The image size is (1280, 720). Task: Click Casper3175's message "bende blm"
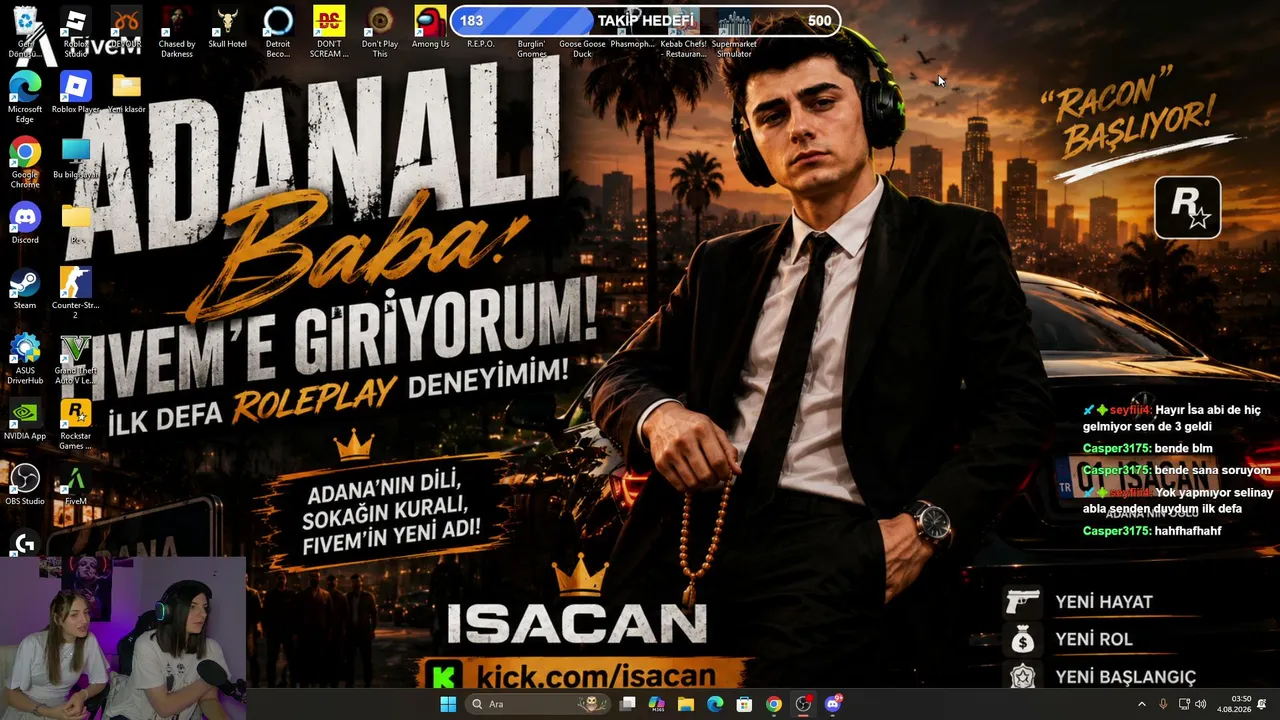coord(1148,448)
